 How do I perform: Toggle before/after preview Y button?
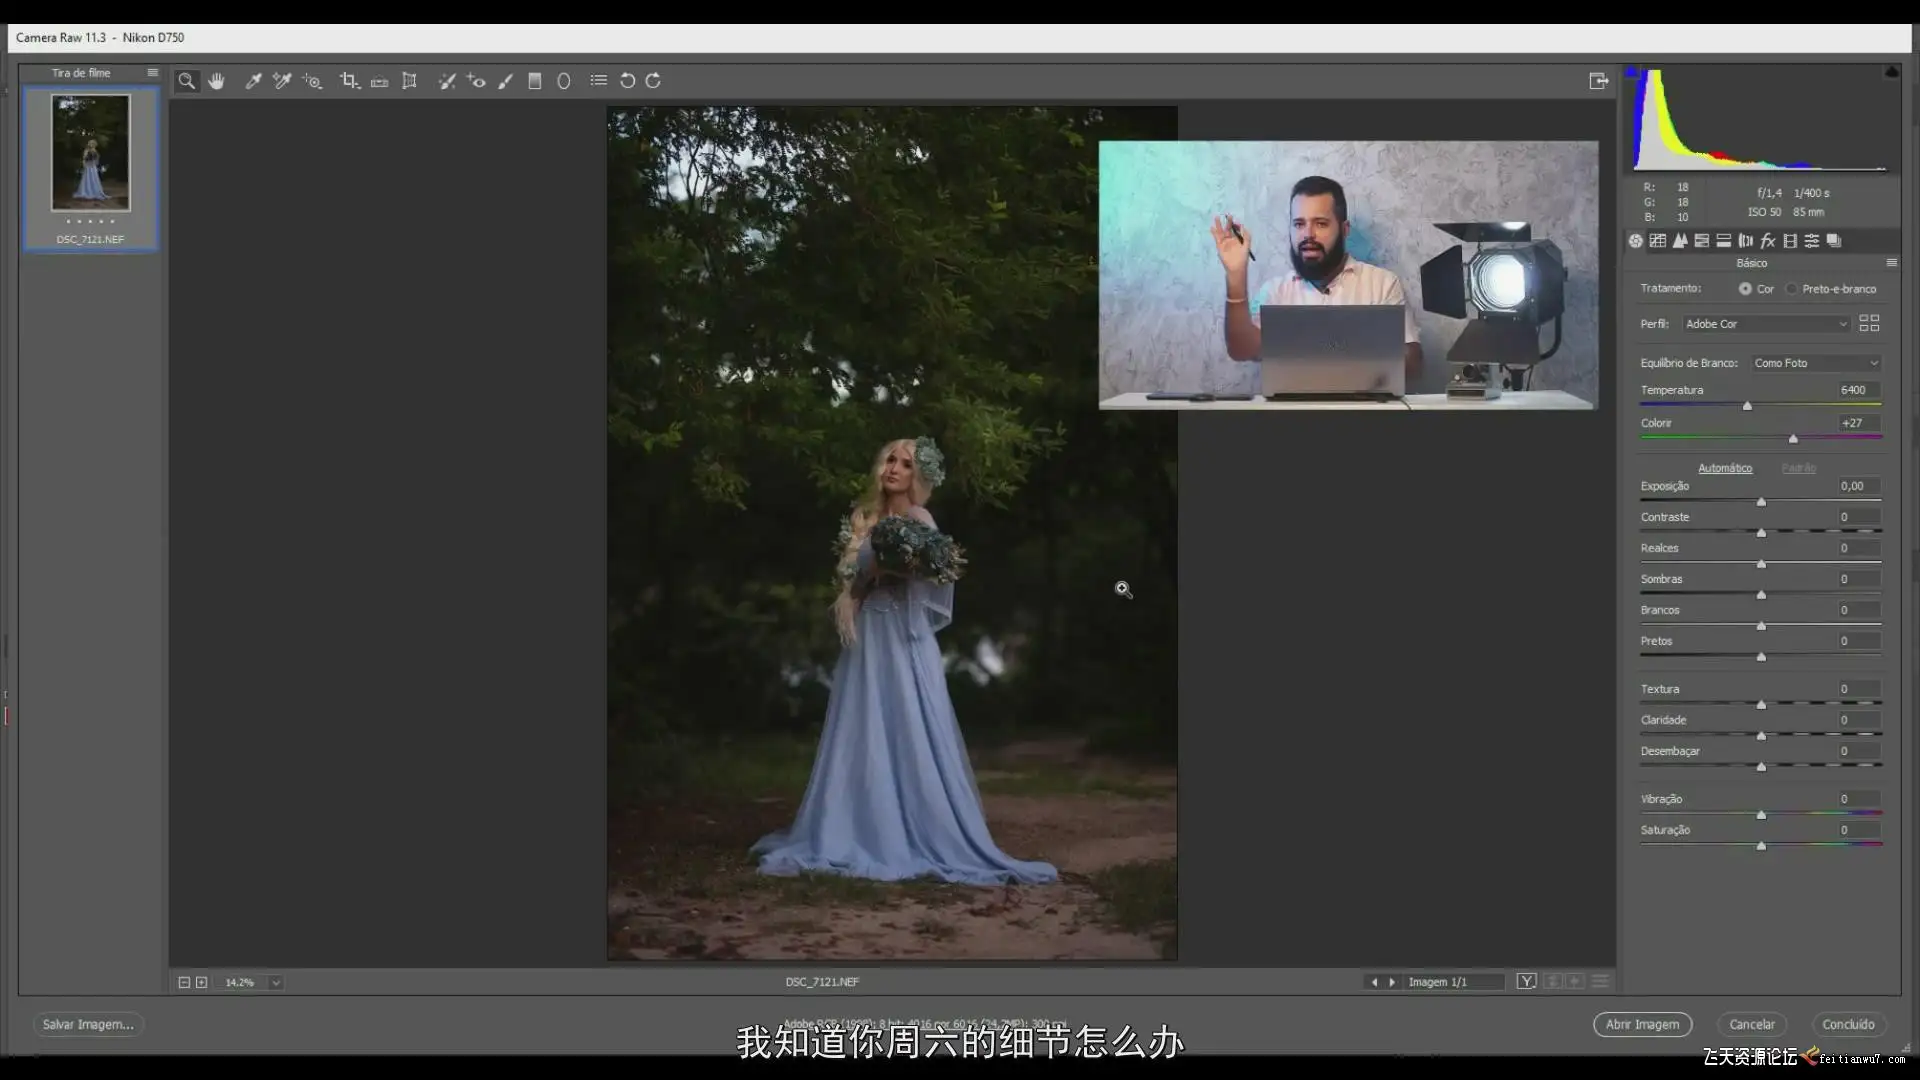click(x=1526, y=982)
